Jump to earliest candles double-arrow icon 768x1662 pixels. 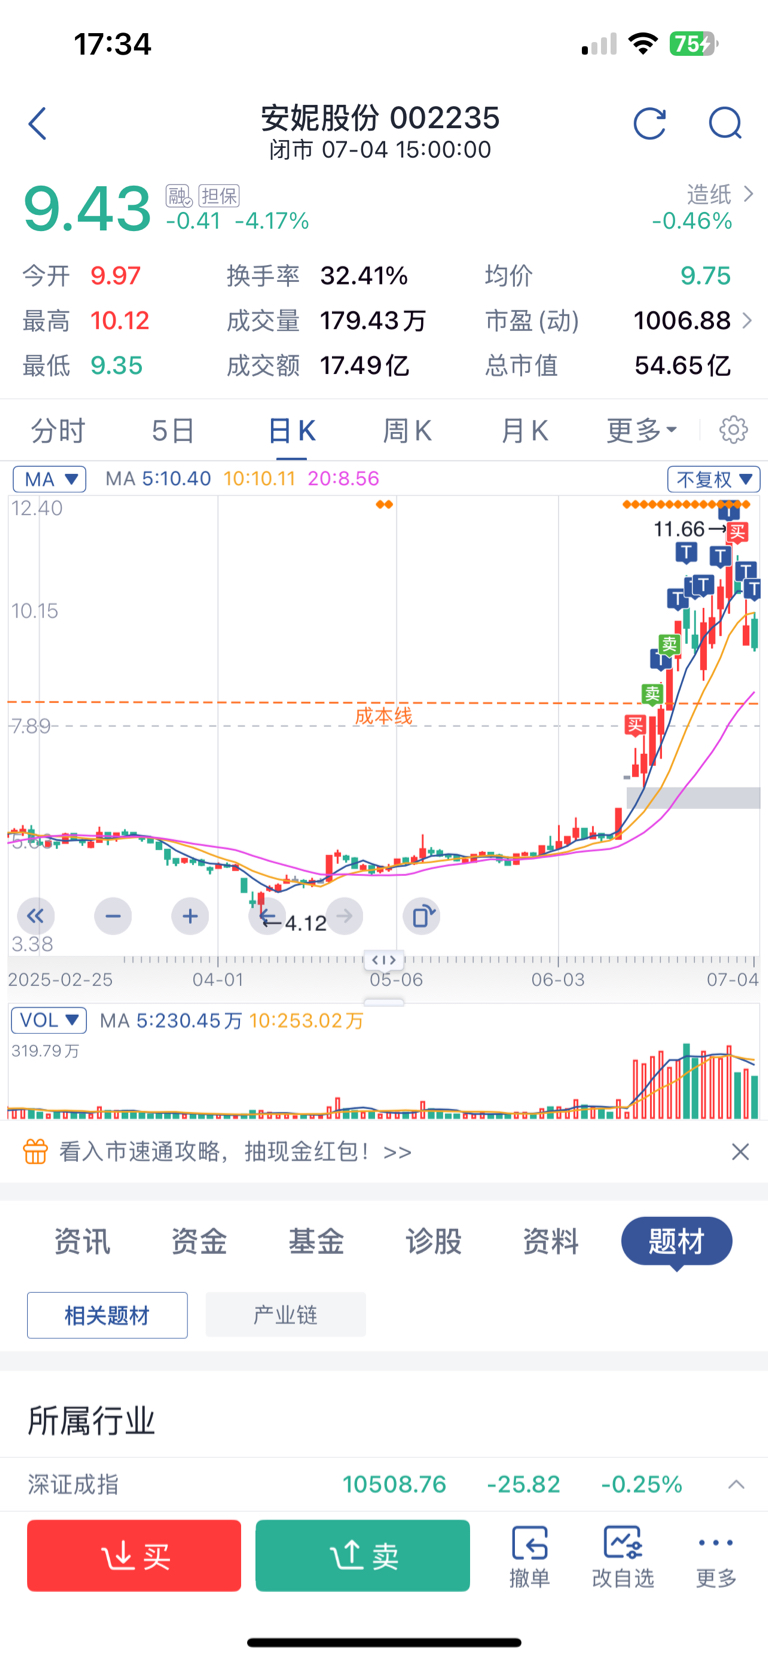[36, 916]
